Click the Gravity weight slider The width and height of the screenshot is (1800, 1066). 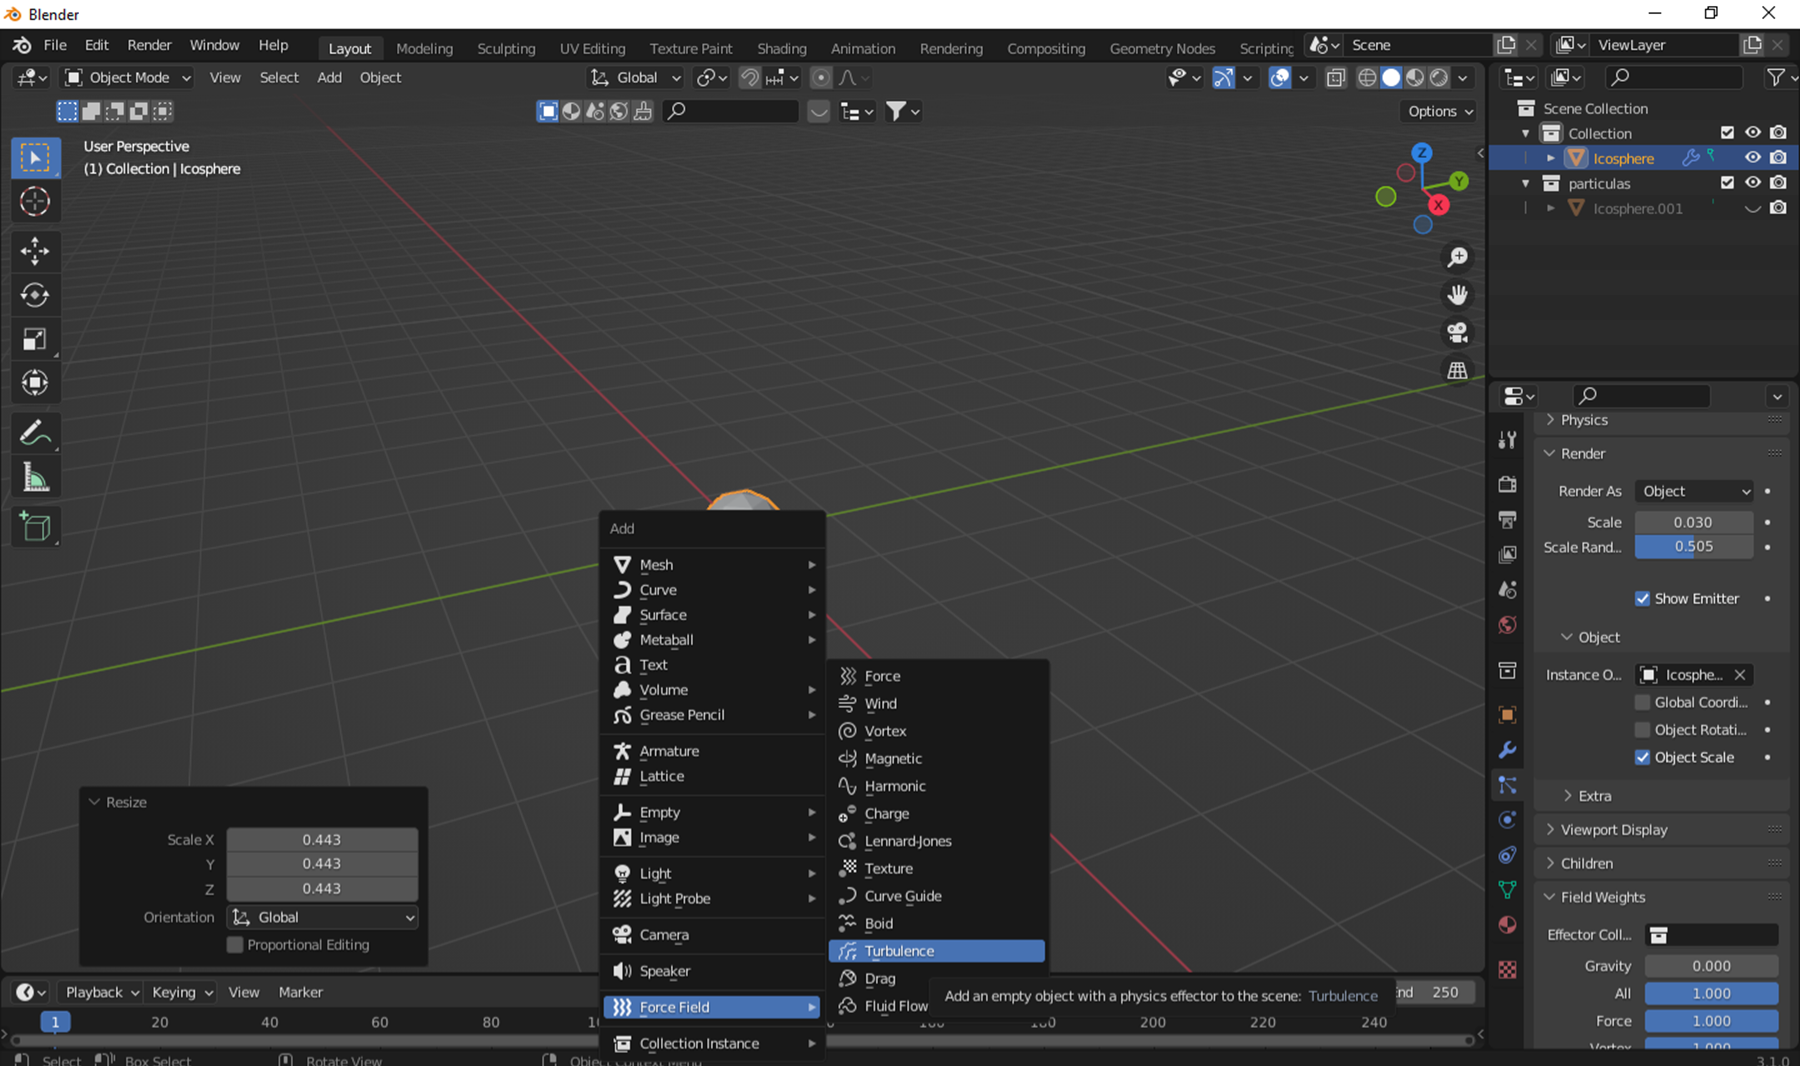(x=1711, y=966)
